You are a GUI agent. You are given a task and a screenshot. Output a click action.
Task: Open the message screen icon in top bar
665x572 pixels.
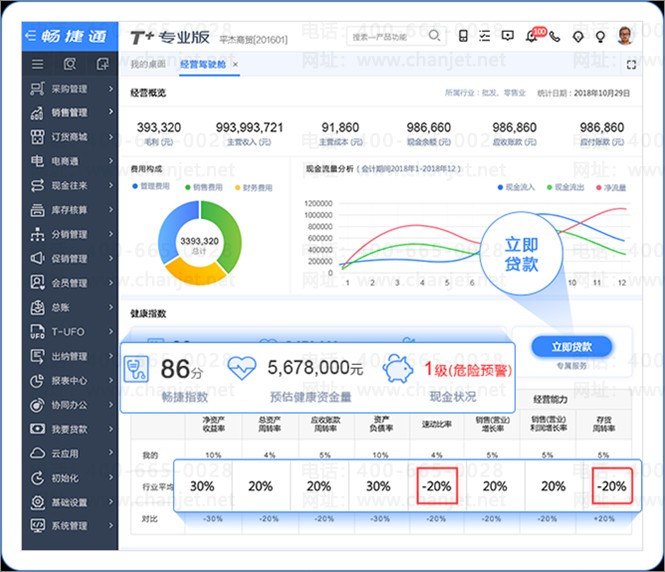pyautogui.click(x=507, y=36)
